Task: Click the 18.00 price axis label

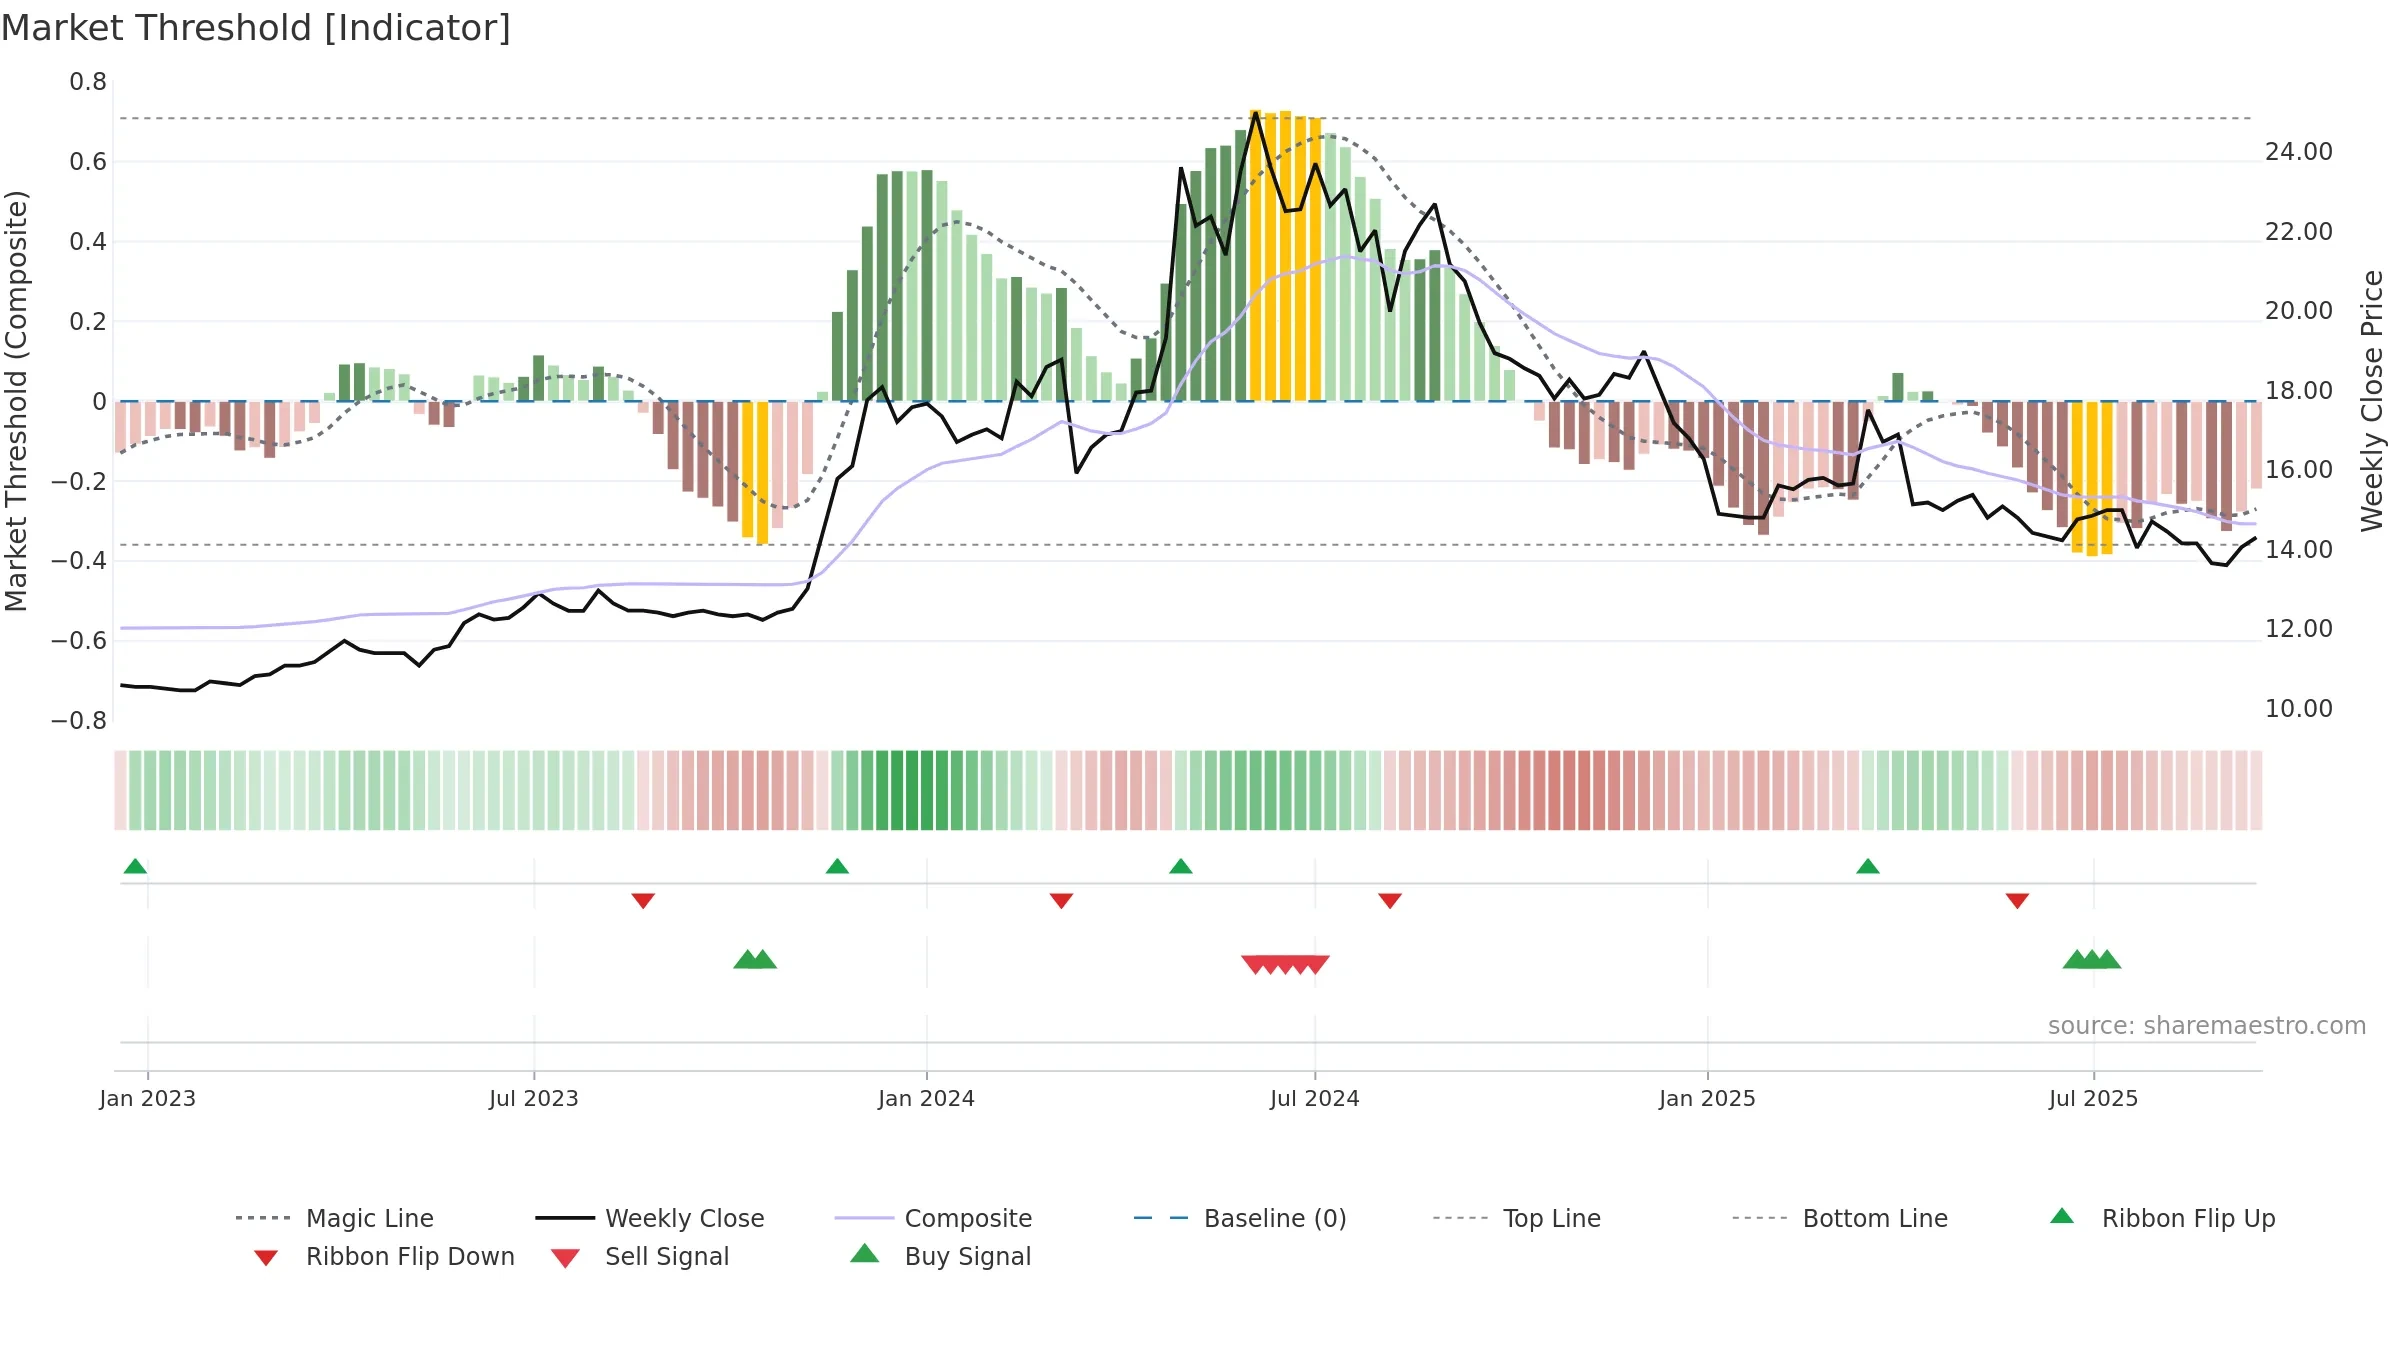Action: [2299, 391]
